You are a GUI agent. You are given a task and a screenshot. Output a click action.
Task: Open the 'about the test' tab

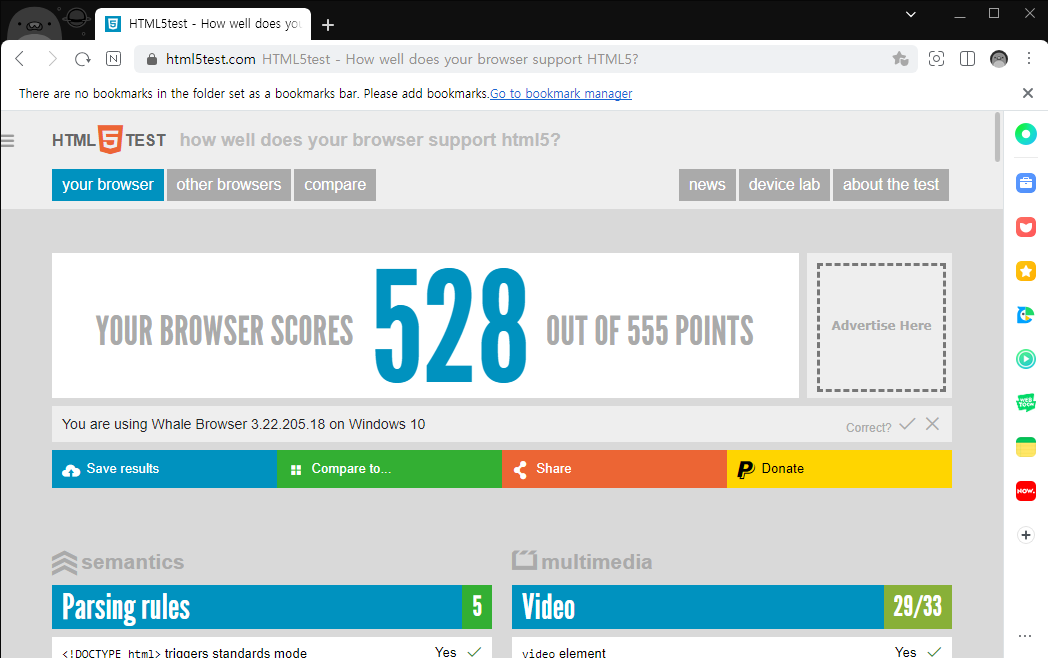891,185
